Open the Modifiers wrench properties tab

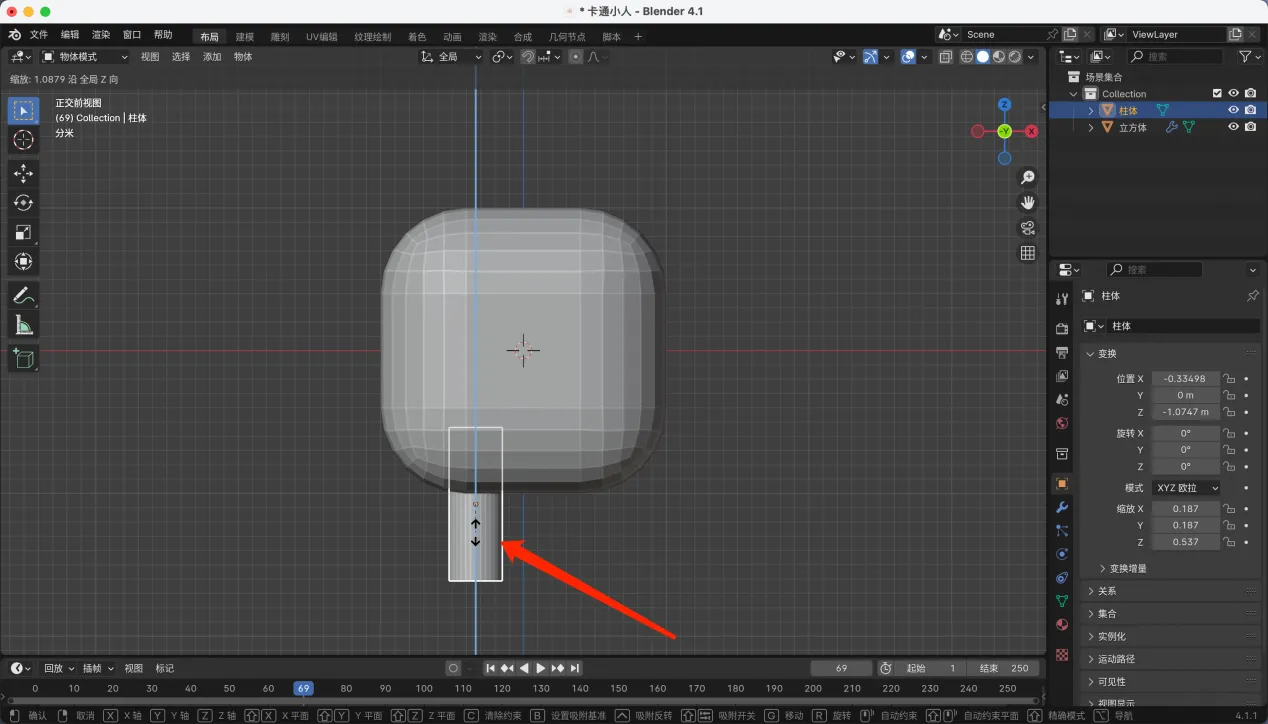point(1062,507)
